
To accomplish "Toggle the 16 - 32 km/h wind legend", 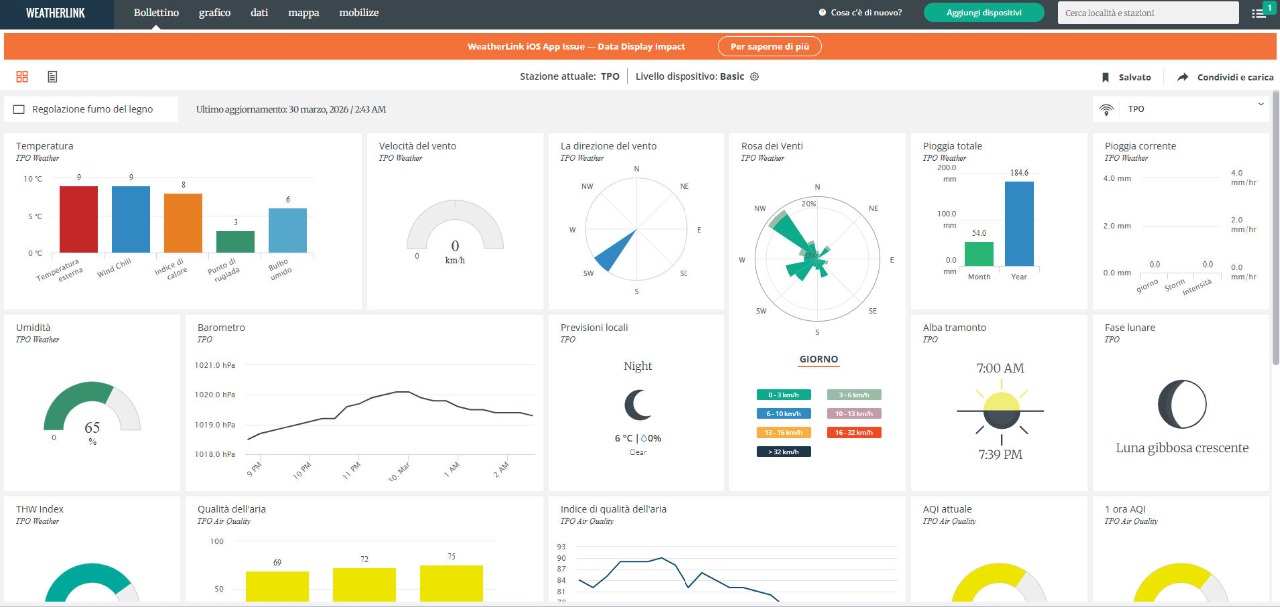I will [x=854, y=432].
